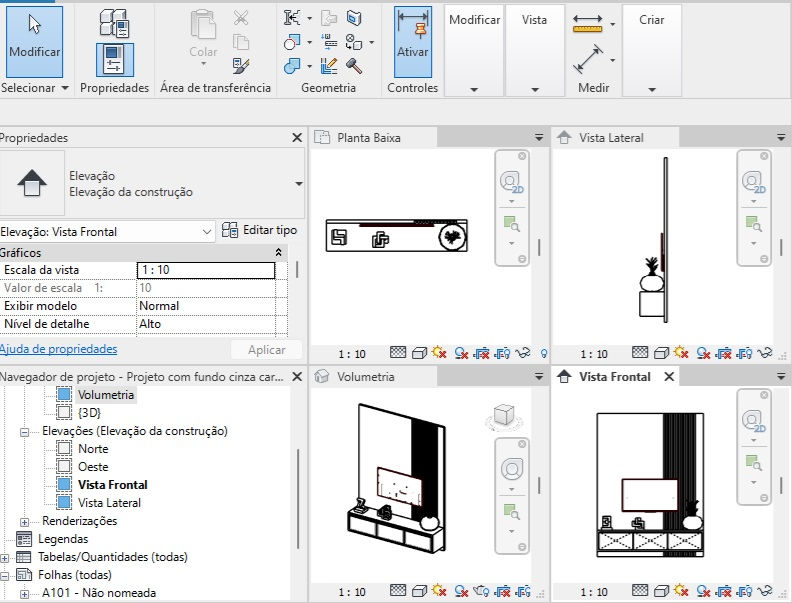Click crop view icon in Vista Lateral bar

pos(724,353)
